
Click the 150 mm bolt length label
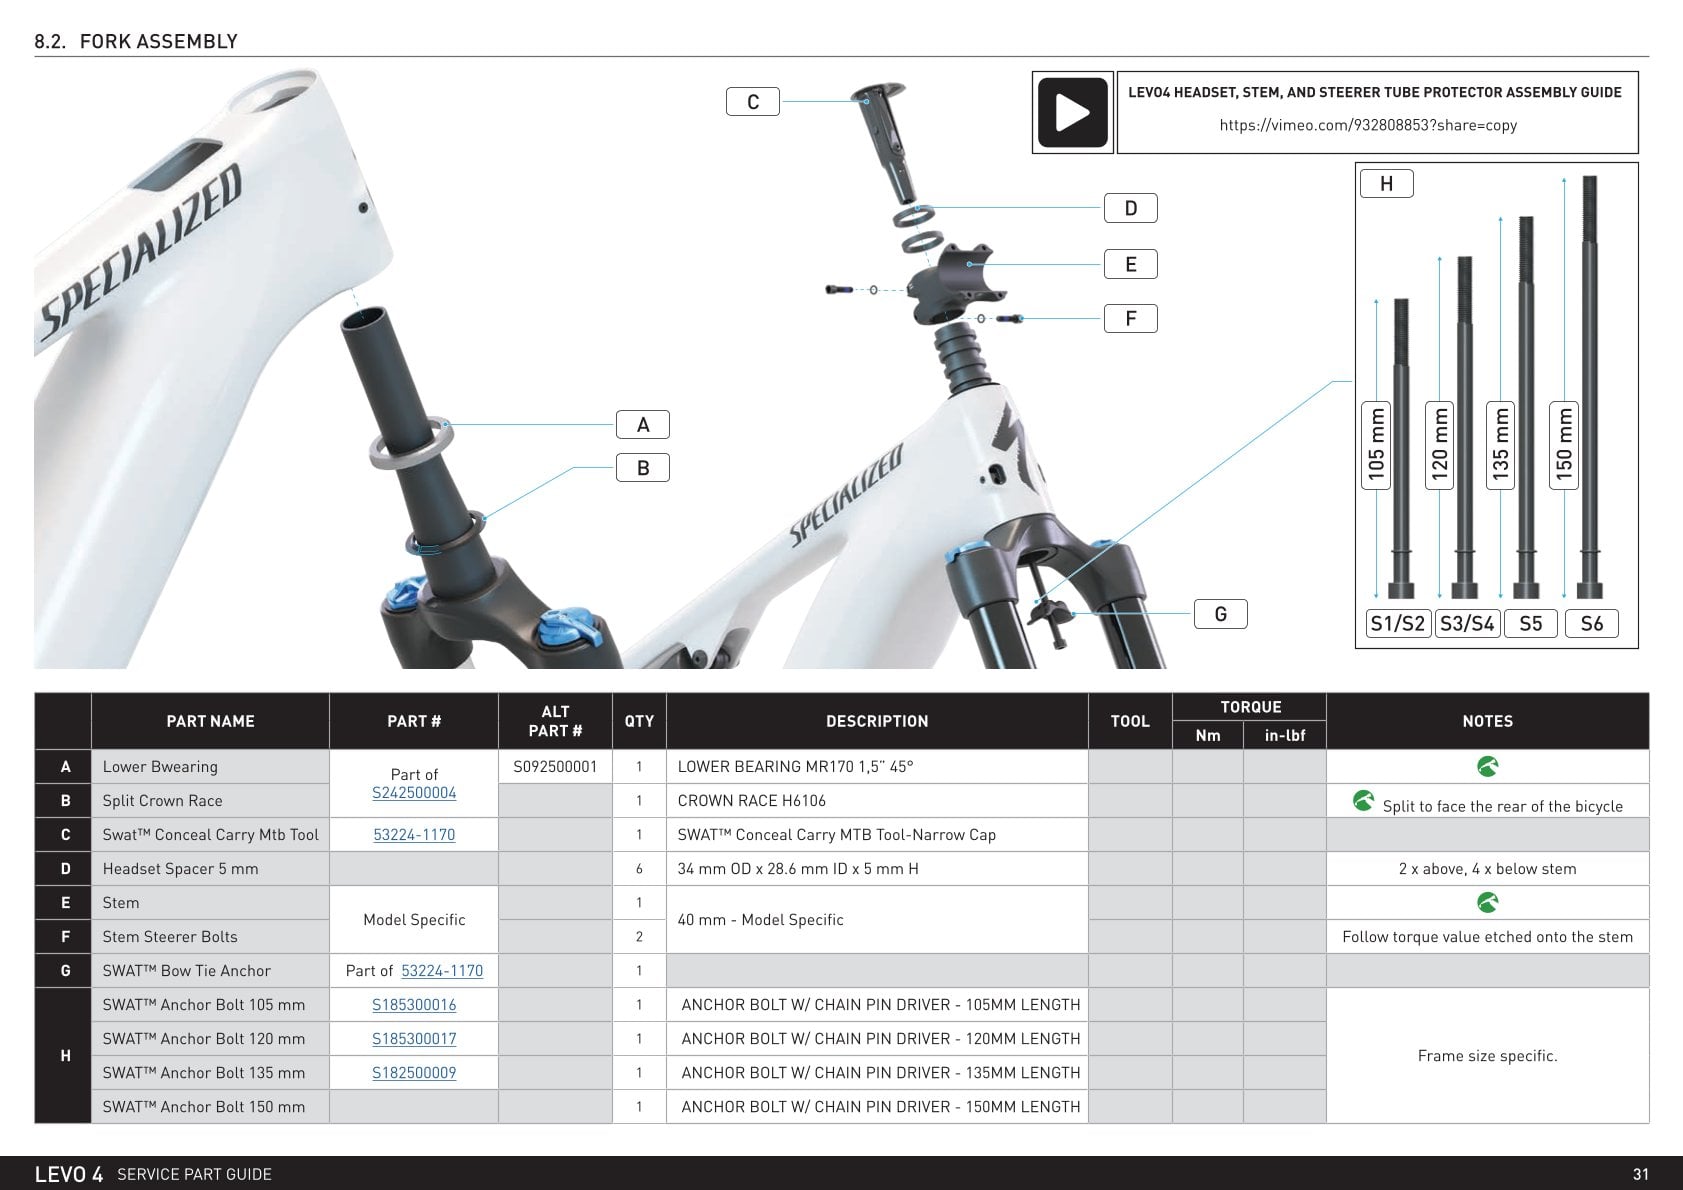coord(1564,444)
